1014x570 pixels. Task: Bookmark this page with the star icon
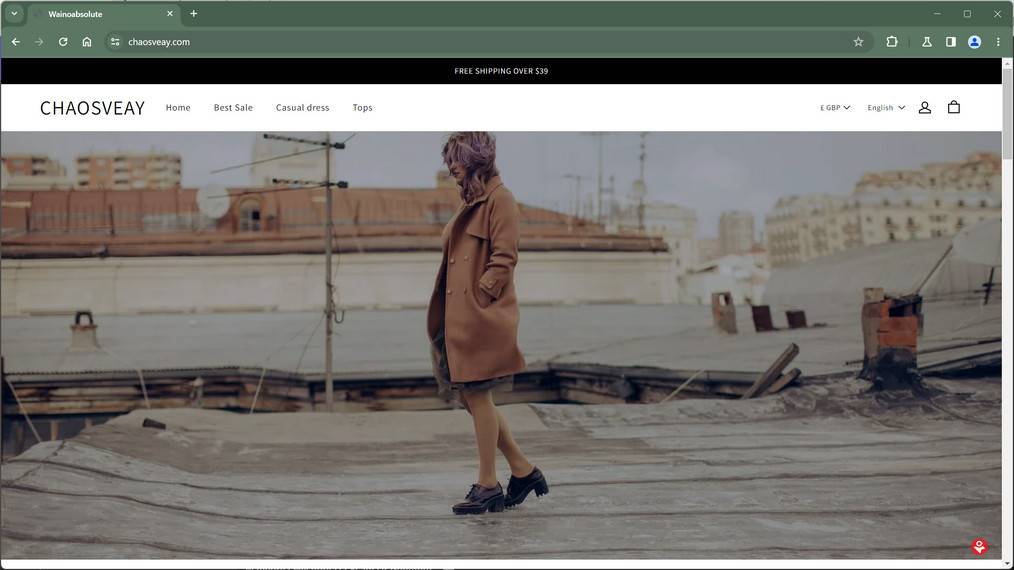[858, 42]
